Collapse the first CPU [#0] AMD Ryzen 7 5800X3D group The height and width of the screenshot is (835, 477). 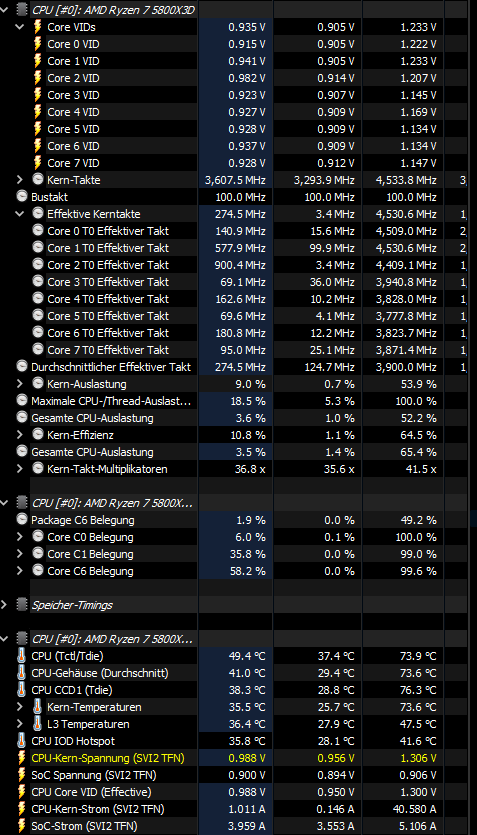(x=5, y=10)
